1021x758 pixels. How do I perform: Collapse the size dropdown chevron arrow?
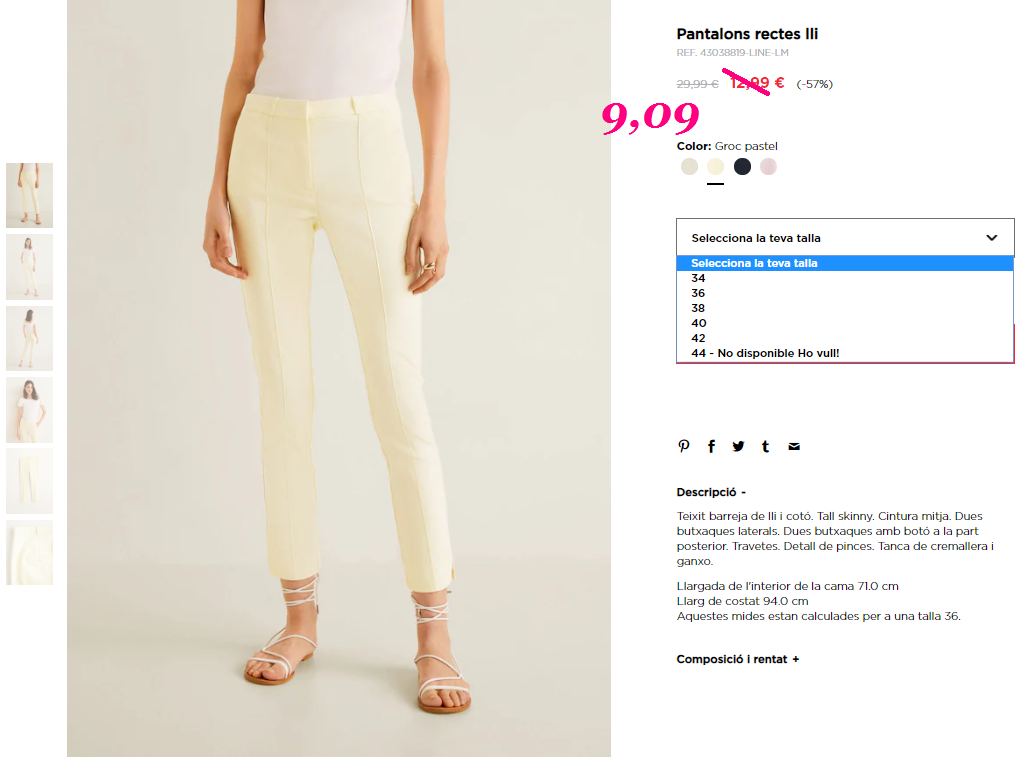pos(991,238)
